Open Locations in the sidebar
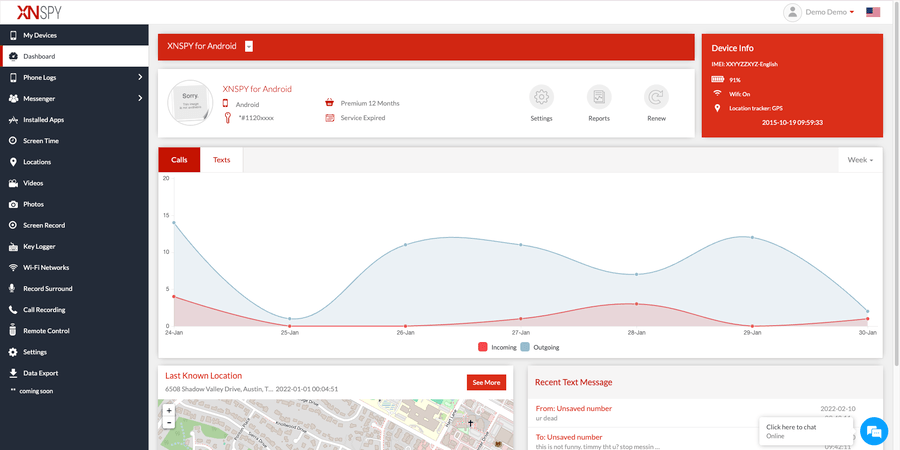Screen dimensions: 900x450 click(x=75, y=162)
